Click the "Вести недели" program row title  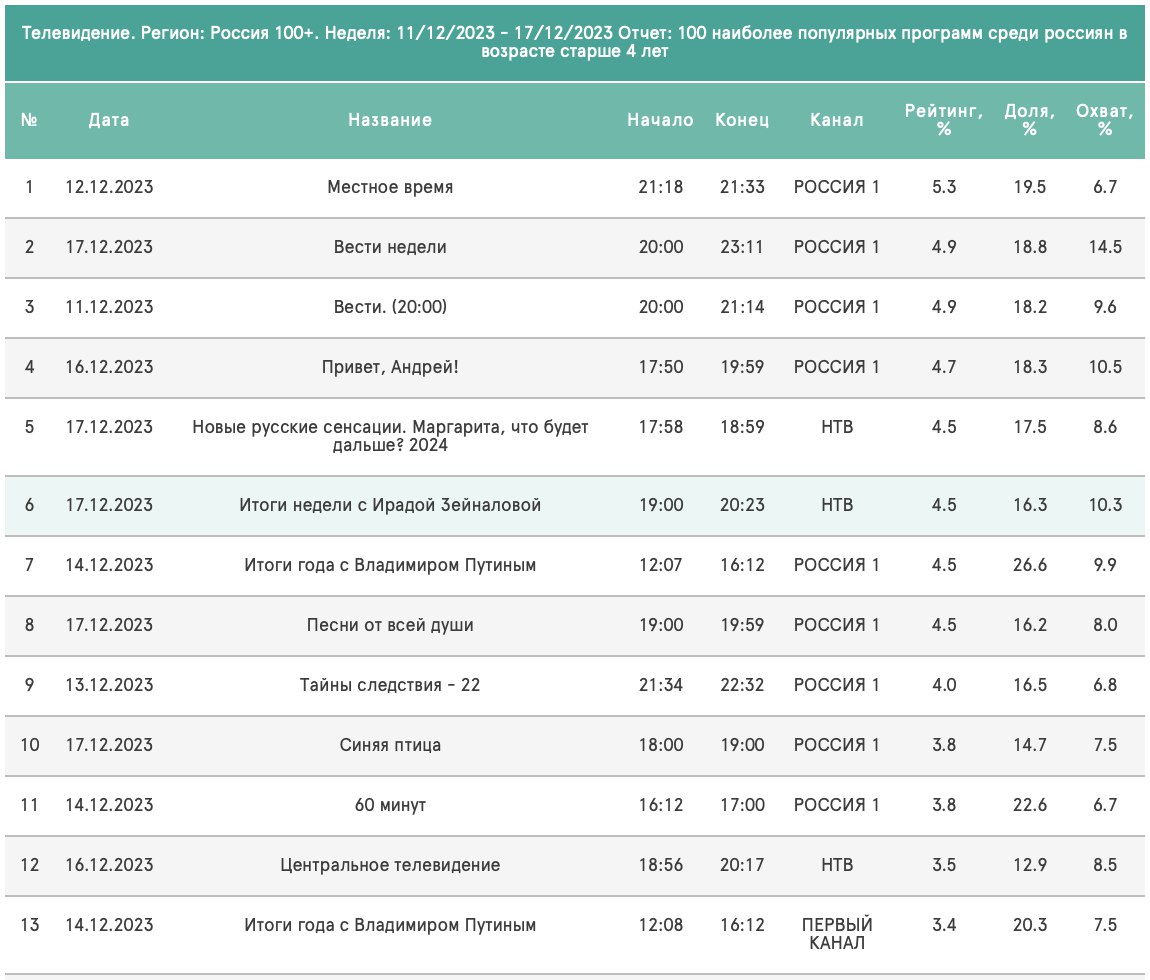[x=390, y=247]
